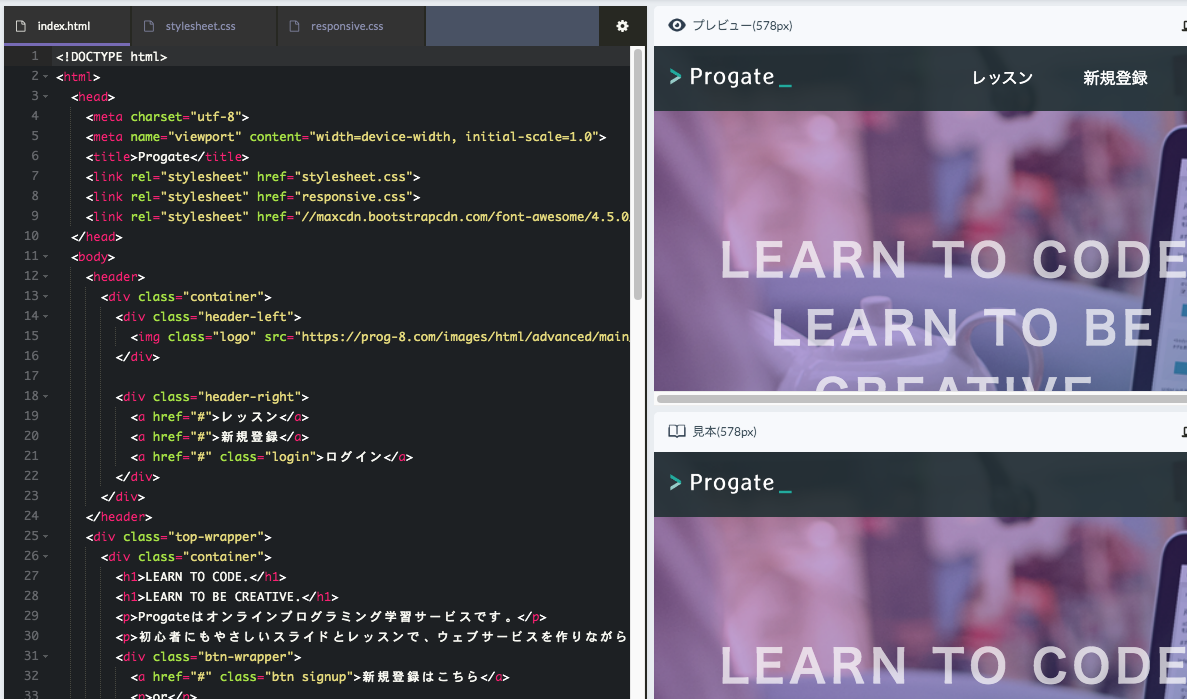Click file icon on index.html tab

pos(21,26)
